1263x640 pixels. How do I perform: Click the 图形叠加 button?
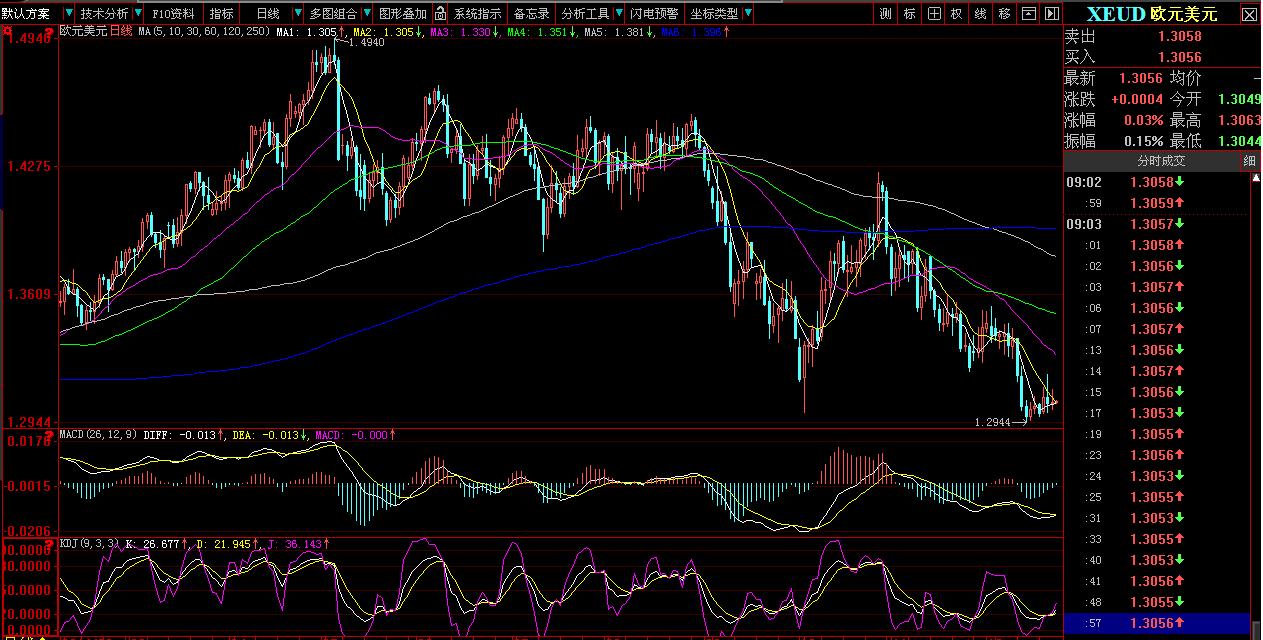tap(403, 13)
